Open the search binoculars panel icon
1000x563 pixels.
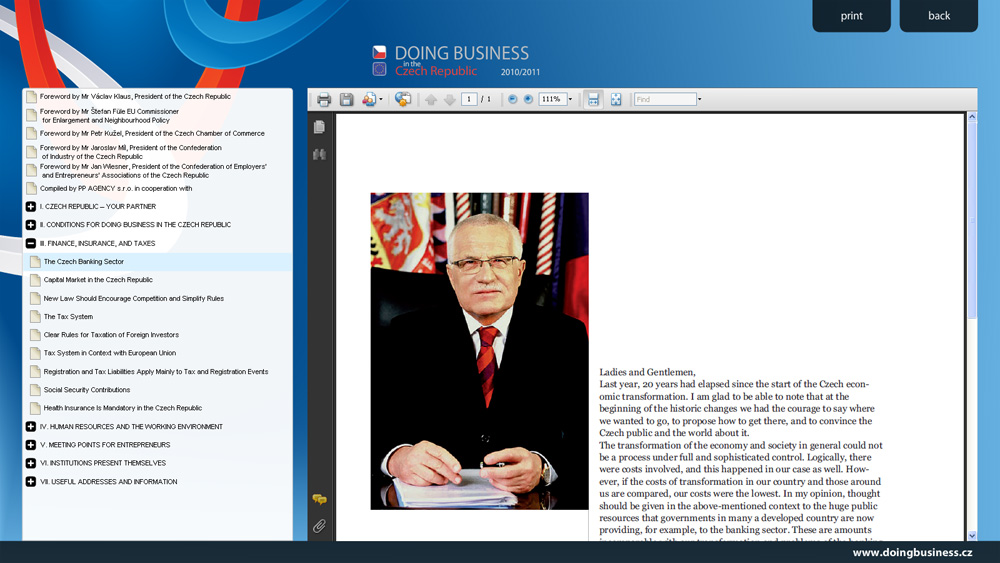(320, 154)
